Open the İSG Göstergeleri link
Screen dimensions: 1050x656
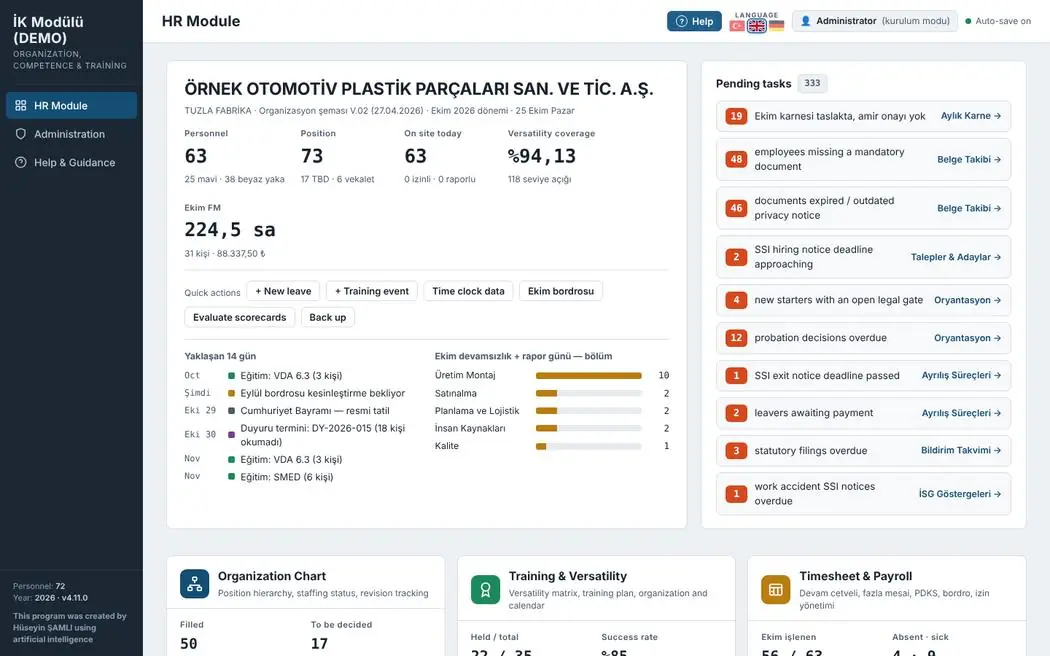(x=960, y=494)
